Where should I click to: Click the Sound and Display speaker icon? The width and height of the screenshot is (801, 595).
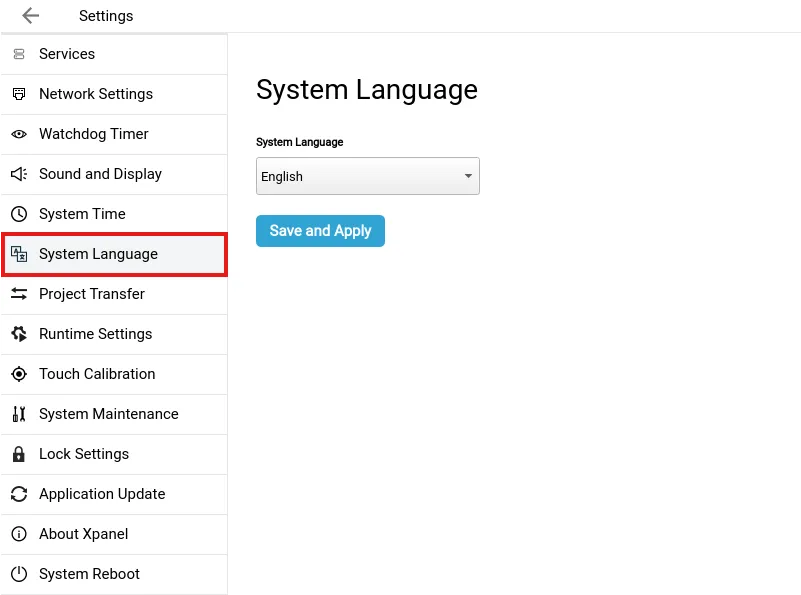(x=18, y=174)
